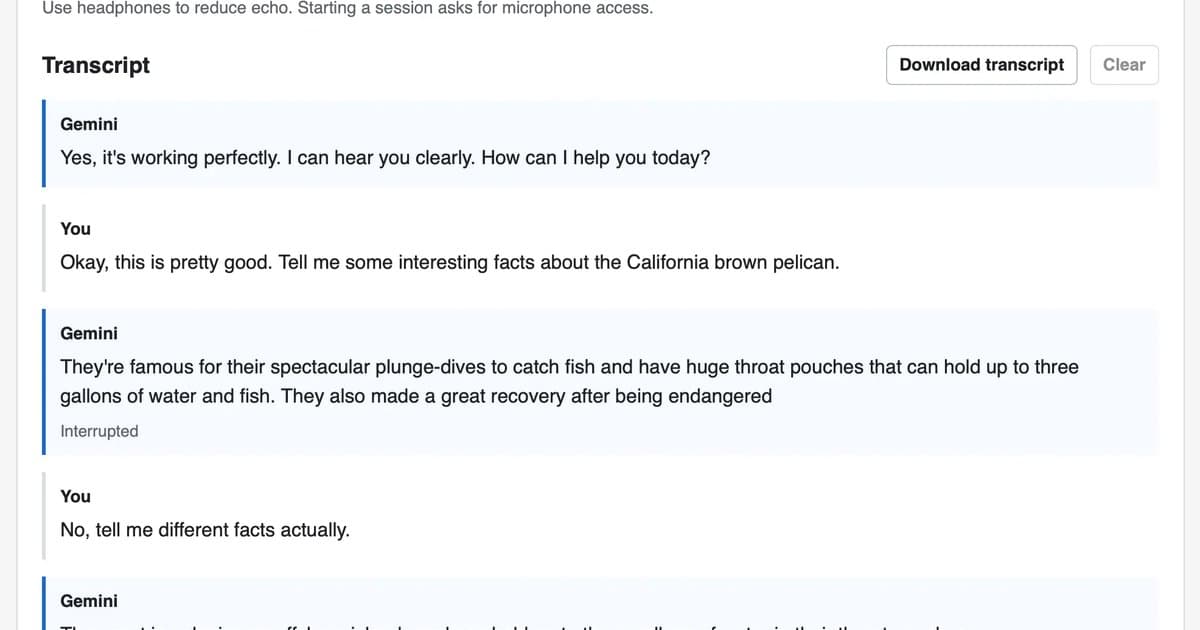Click the first Gemini speaker label
This screenshot has height=630, width=1200.
89,124
